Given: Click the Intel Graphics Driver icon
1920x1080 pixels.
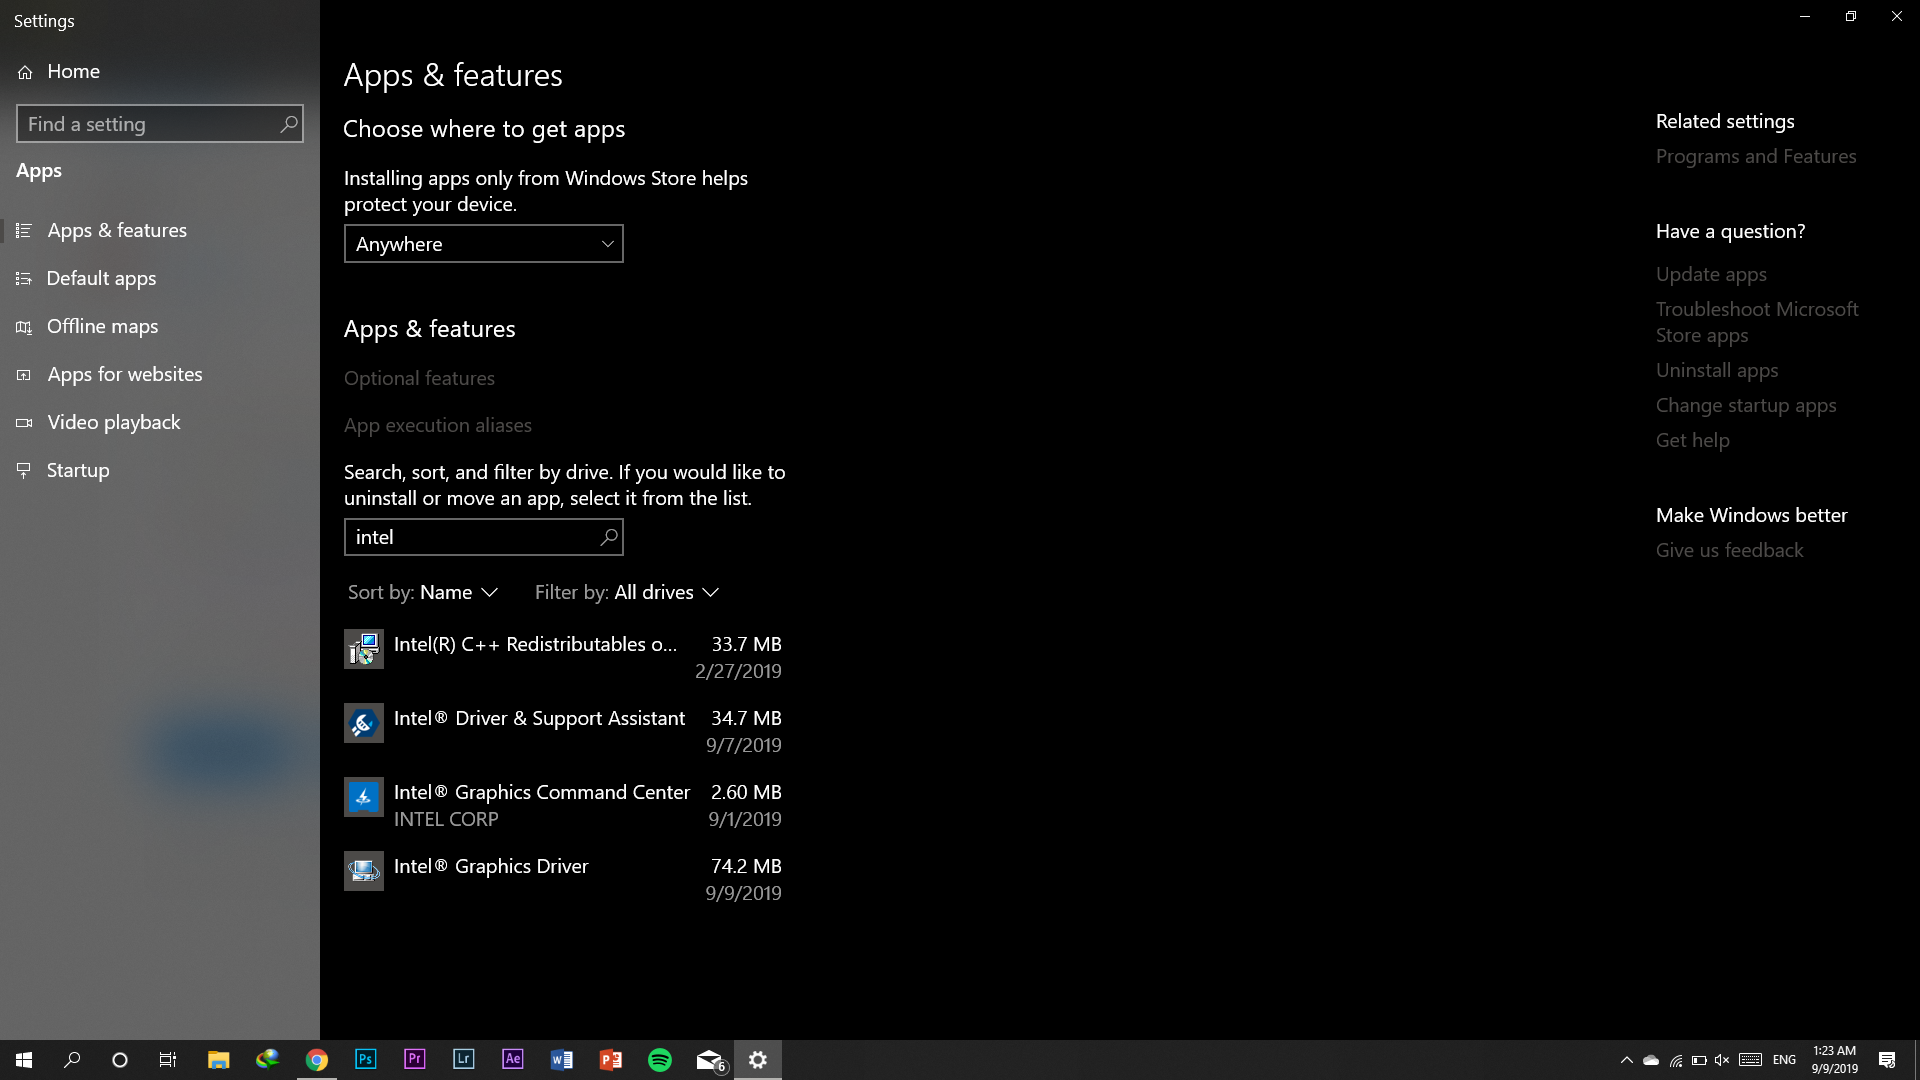Looking at the screenshot, I should 363,871.
